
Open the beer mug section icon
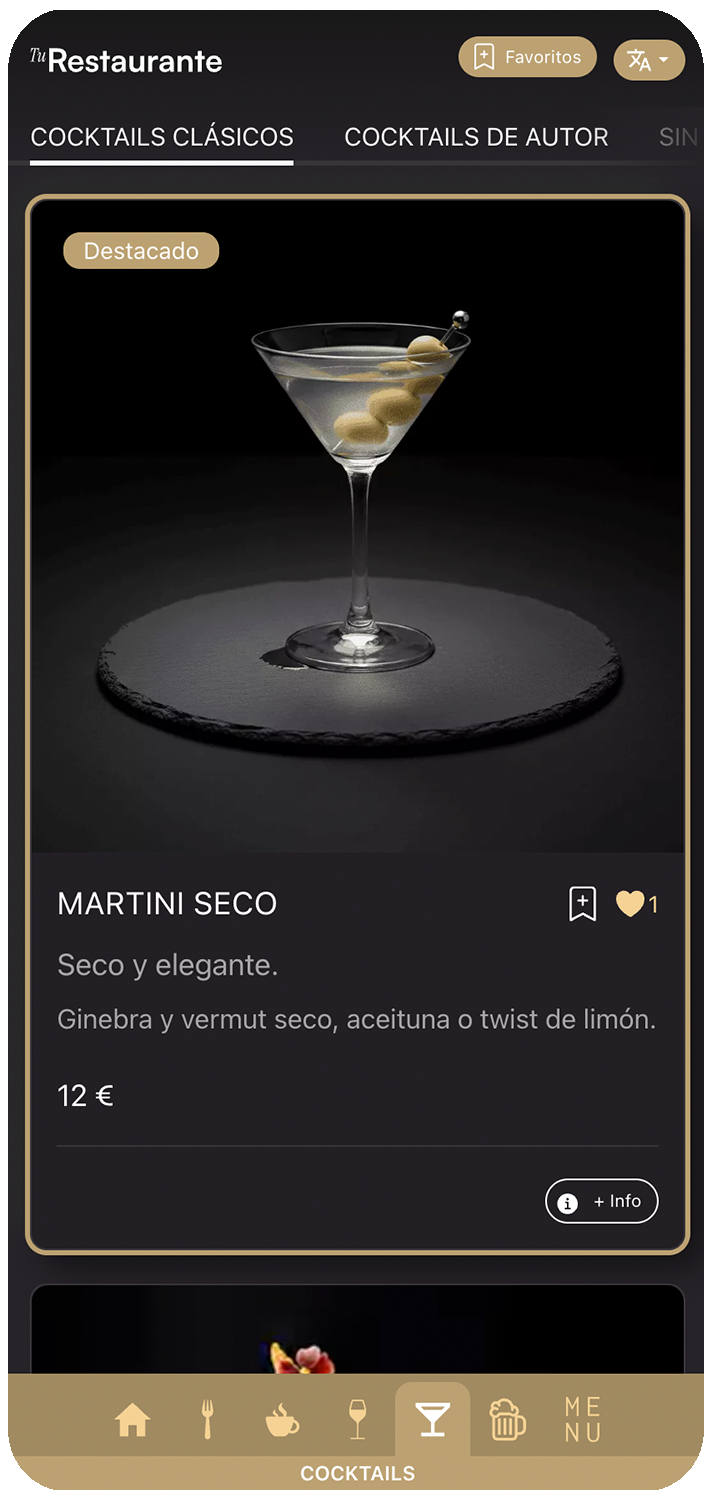[x=508, y=1420]
